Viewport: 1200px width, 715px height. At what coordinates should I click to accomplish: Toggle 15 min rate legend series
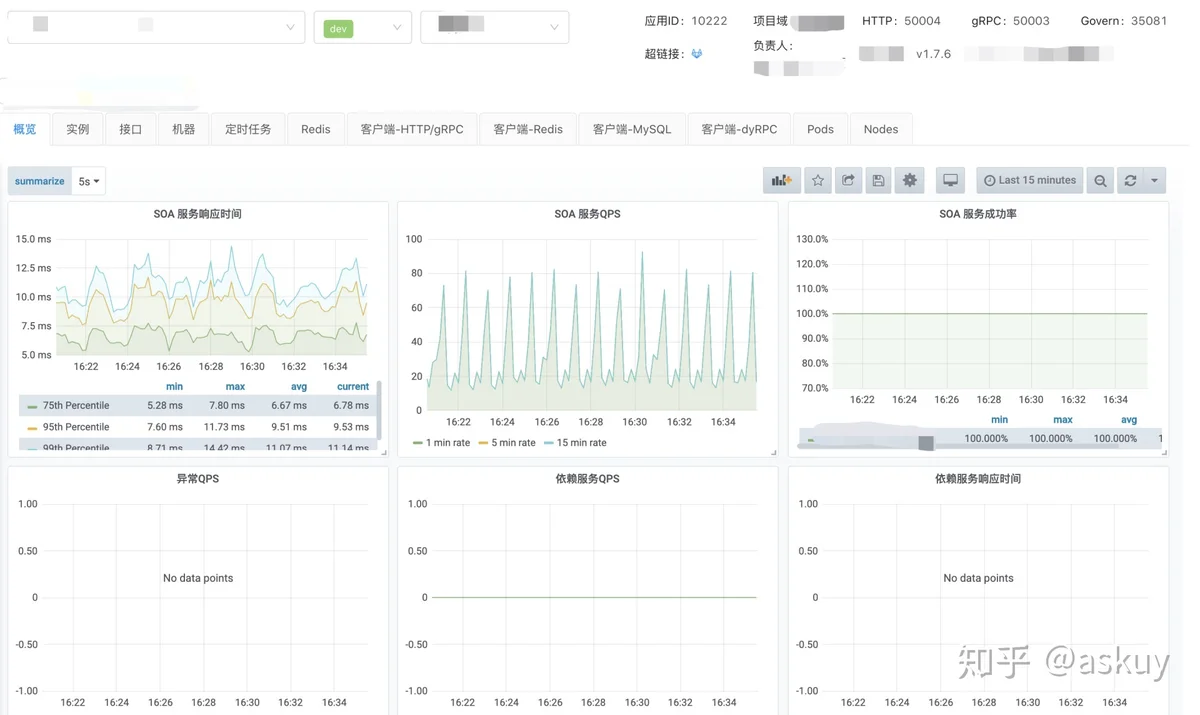pyautogui.click(x=582, y=443)
